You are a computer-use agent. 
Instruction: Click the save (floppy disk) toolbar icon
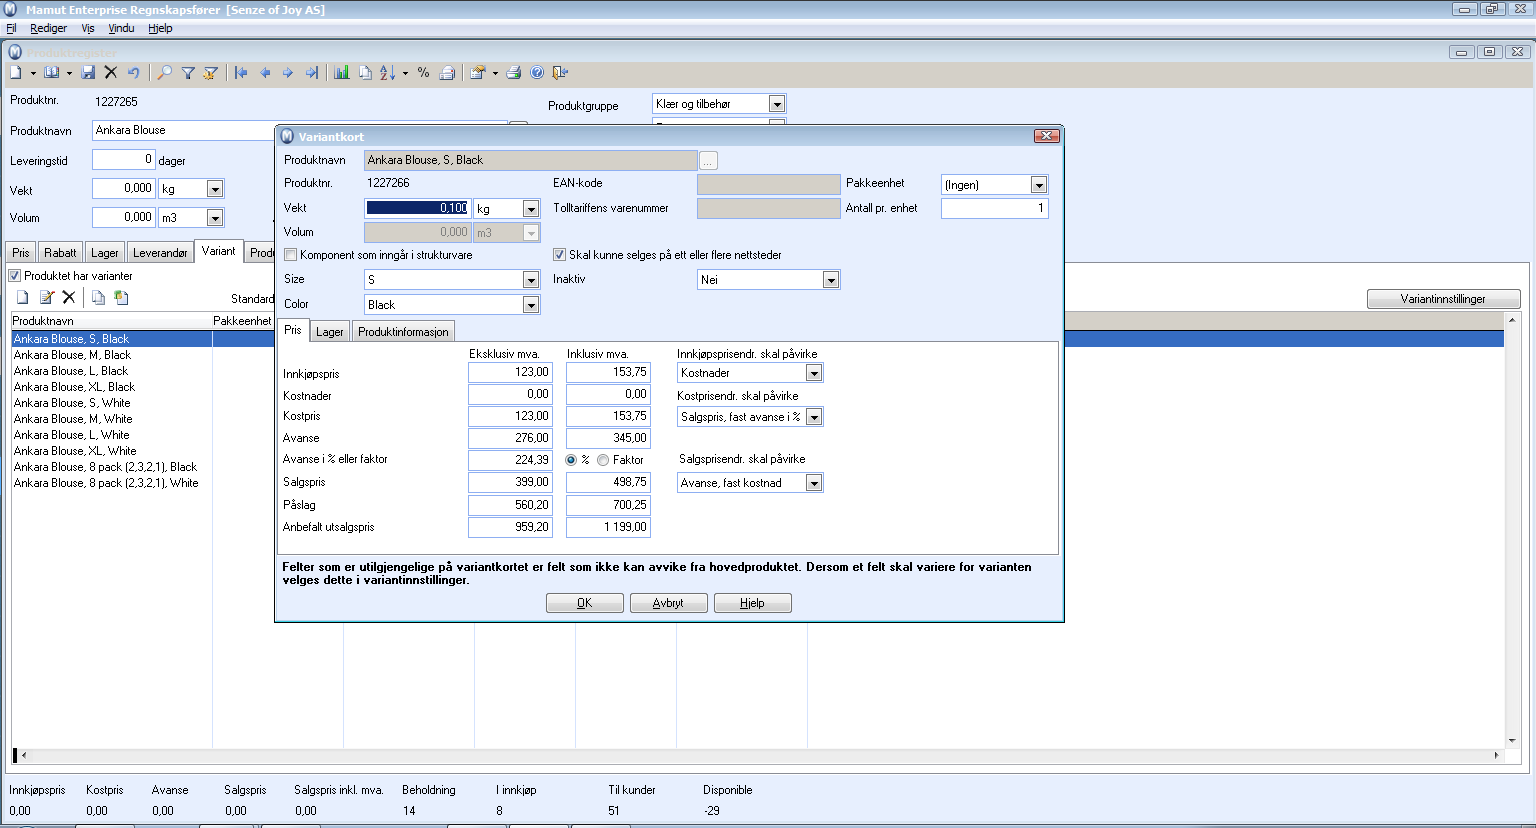(88, 73)
